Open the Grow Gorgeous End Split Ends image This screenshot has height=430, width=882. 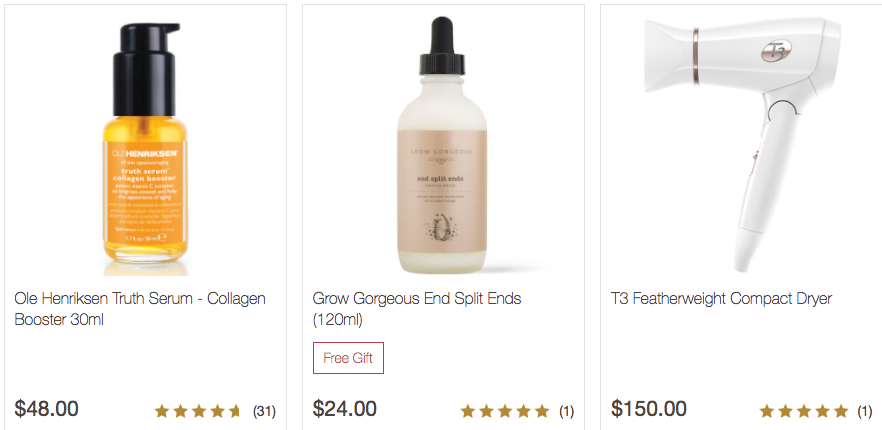[442, 145]
